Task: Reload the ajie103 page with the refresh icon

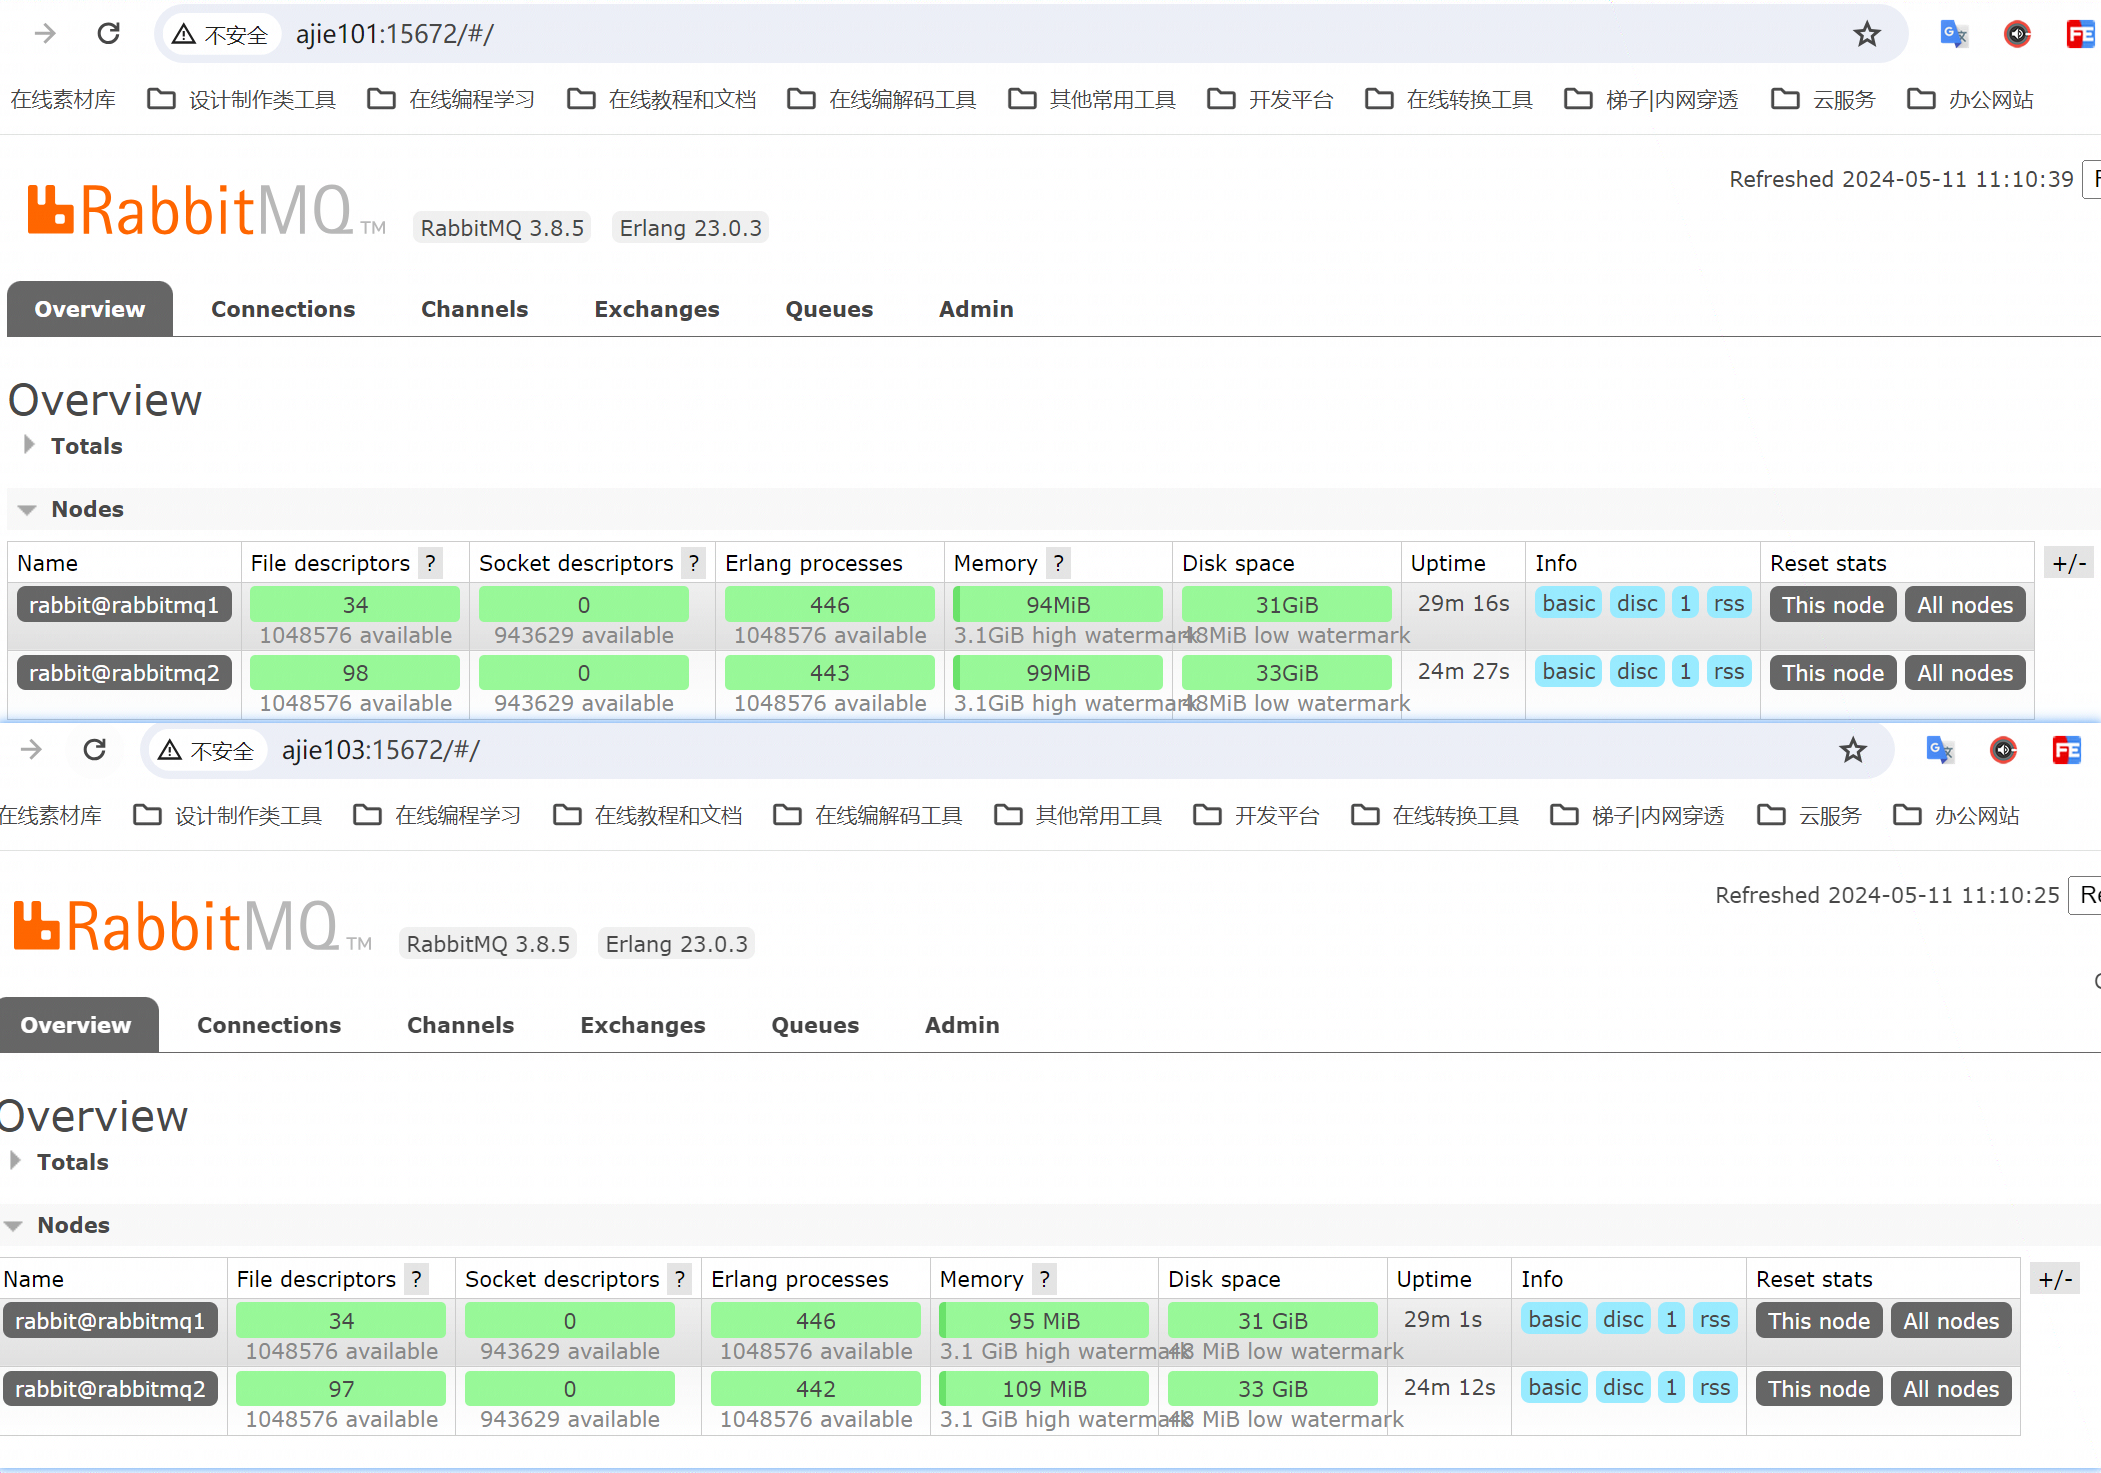Action: pos(95,750)
